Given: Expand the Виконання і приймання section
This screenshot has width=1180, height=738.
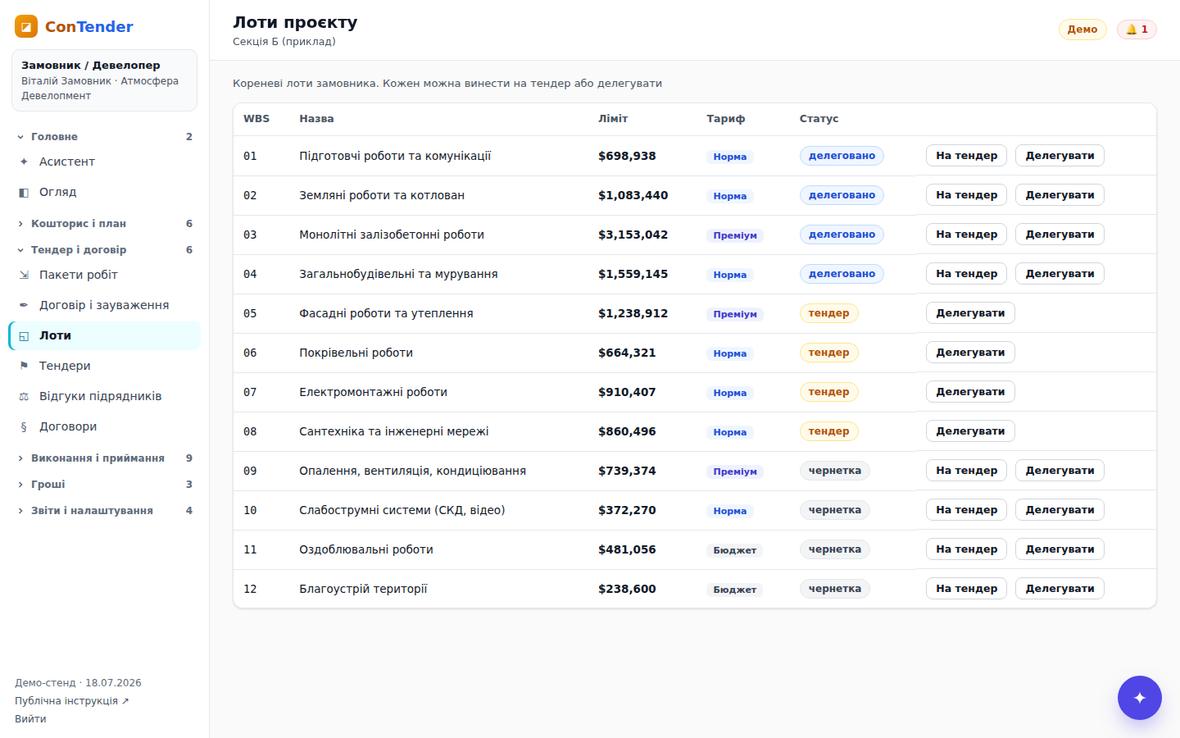Looking at the screenshot, I should 105,458.
